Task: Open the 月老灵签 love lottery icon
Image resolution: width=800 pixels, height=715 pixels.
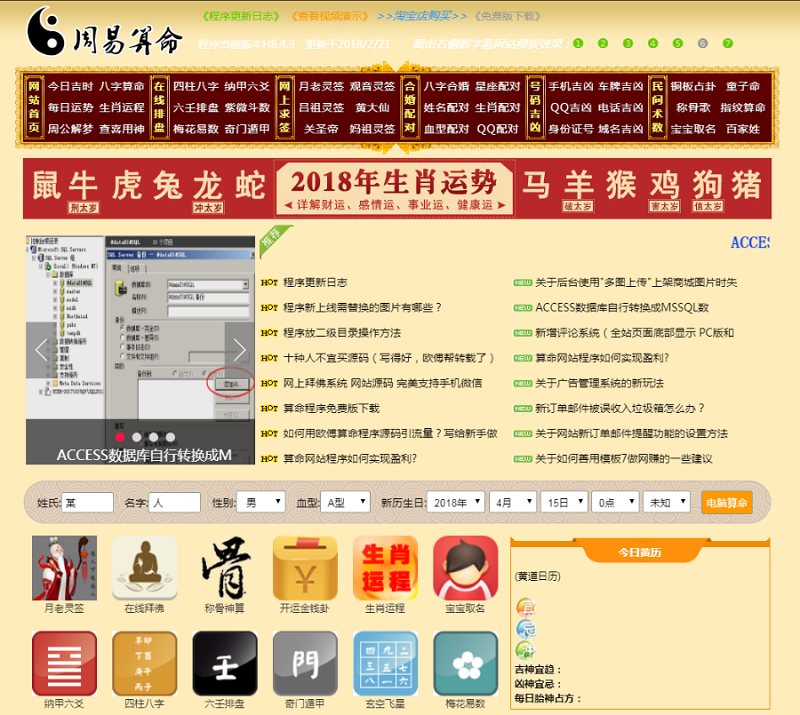Action: point(64,577)
